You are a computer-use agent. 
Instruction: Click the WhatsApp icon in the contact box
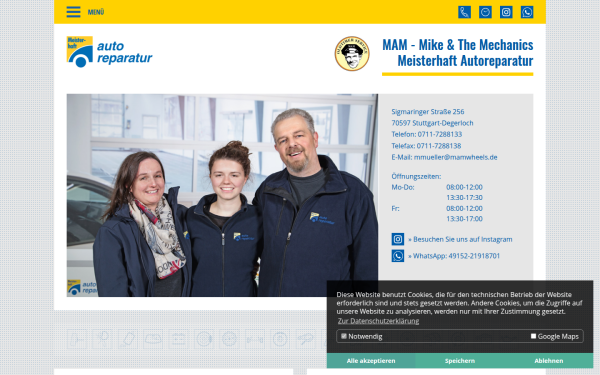[x=398, y=256]
